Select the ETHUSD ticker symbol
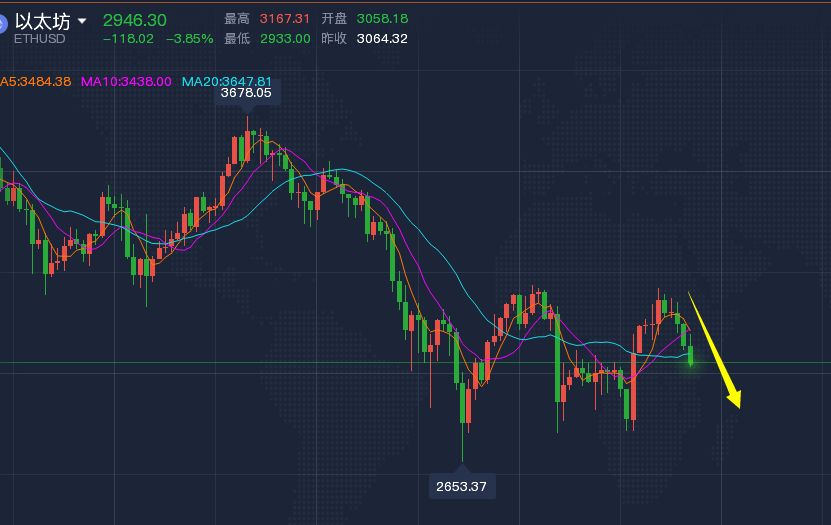Screen dimensions: 831x525 coord(40,39)
